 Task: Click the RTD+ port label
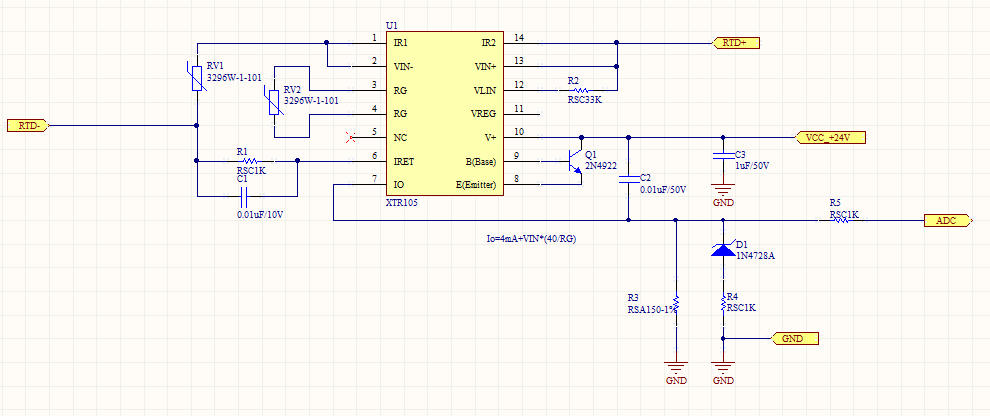[736, 43]
